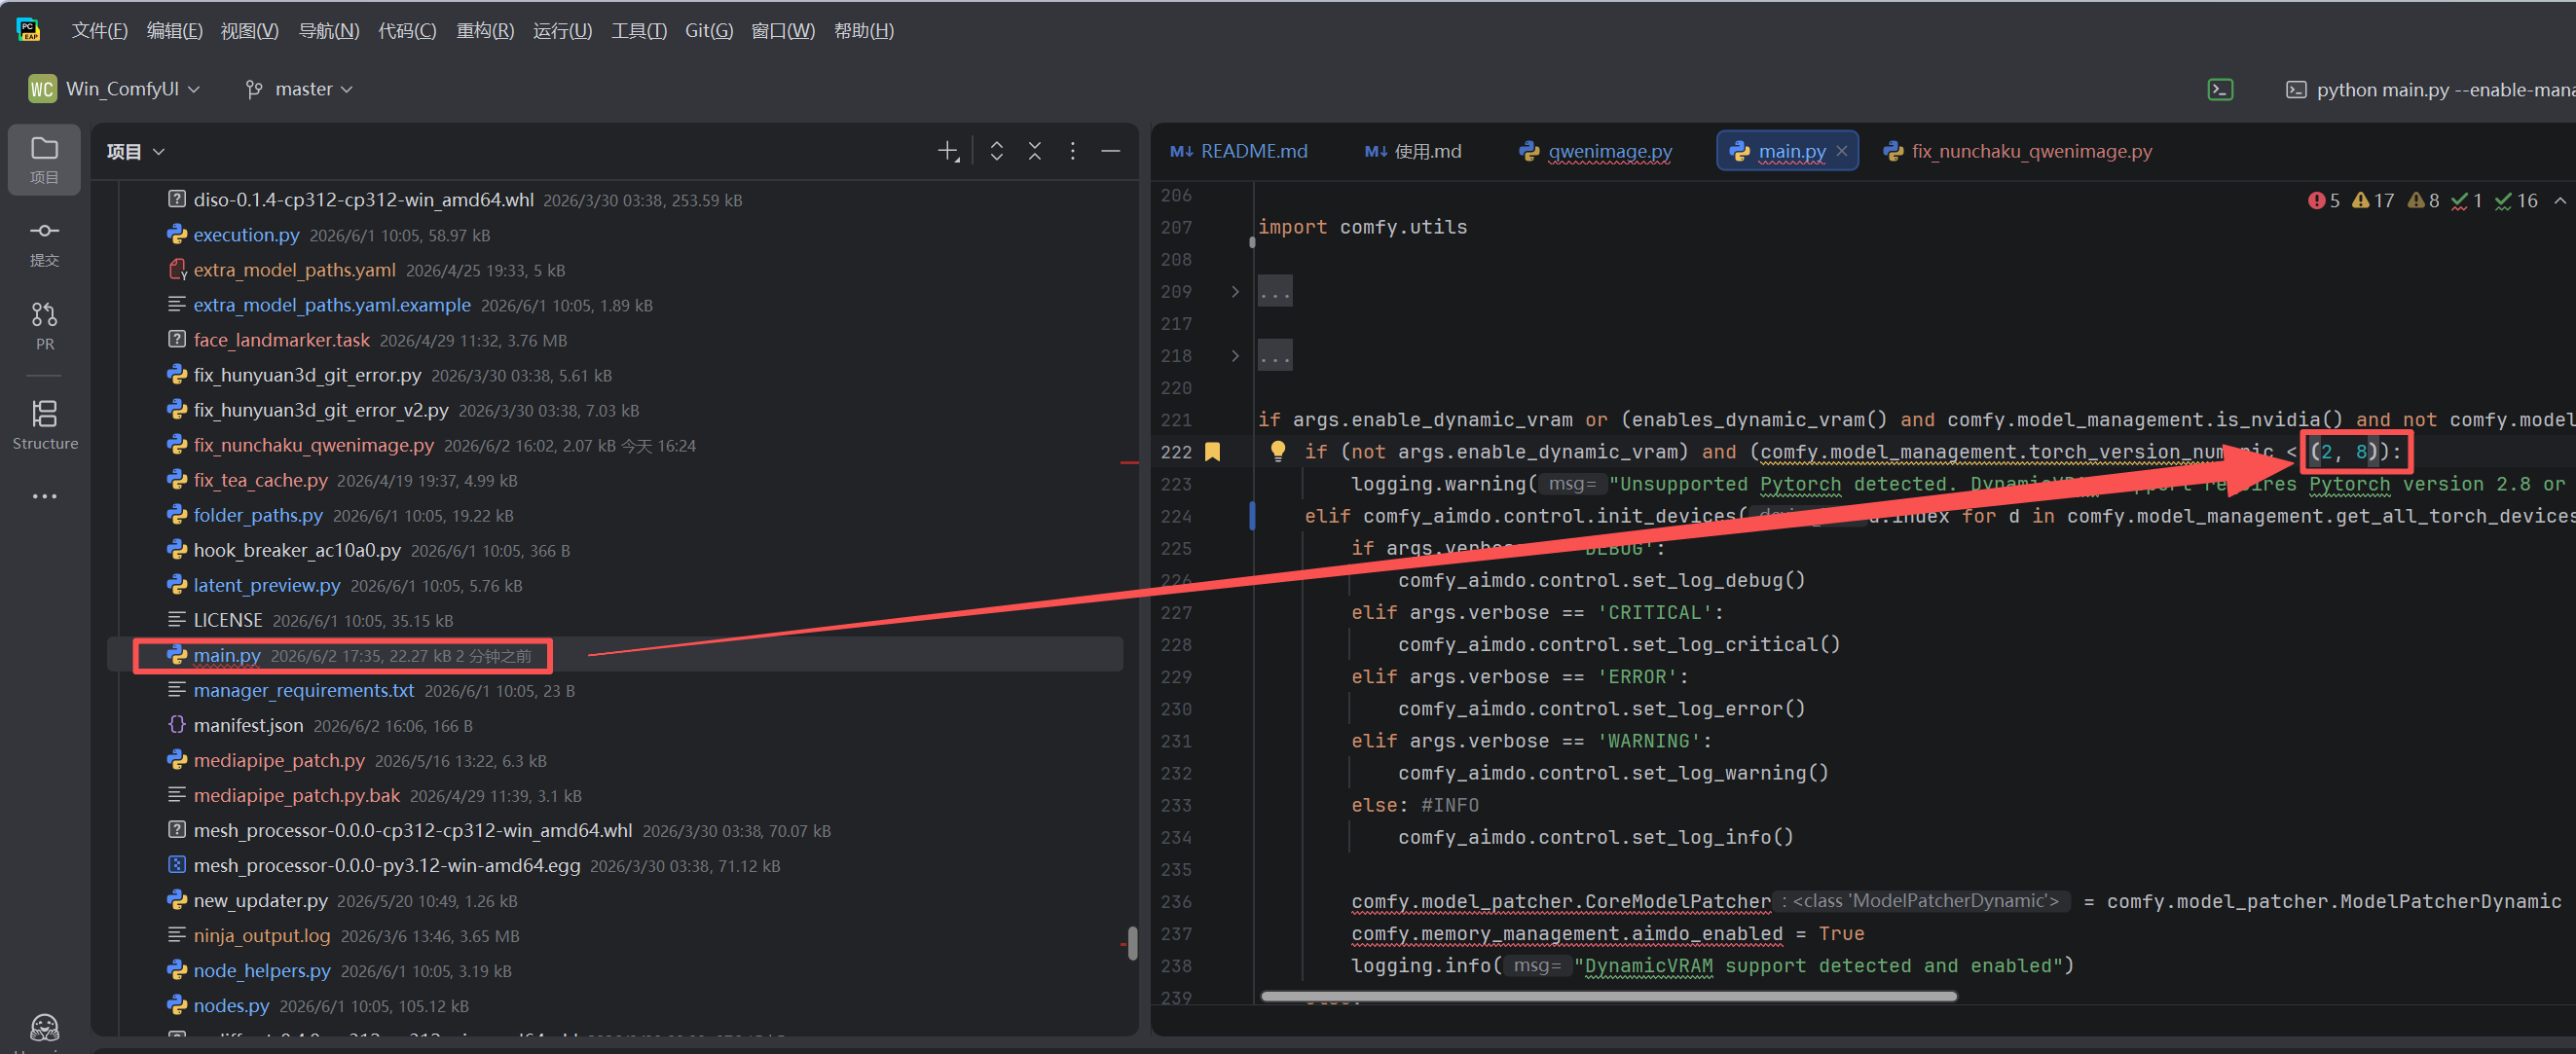The height and width of the screenshot is (1054, 2576).
Task: Click the 8 weak warnings indicator
Action: 2423,201
